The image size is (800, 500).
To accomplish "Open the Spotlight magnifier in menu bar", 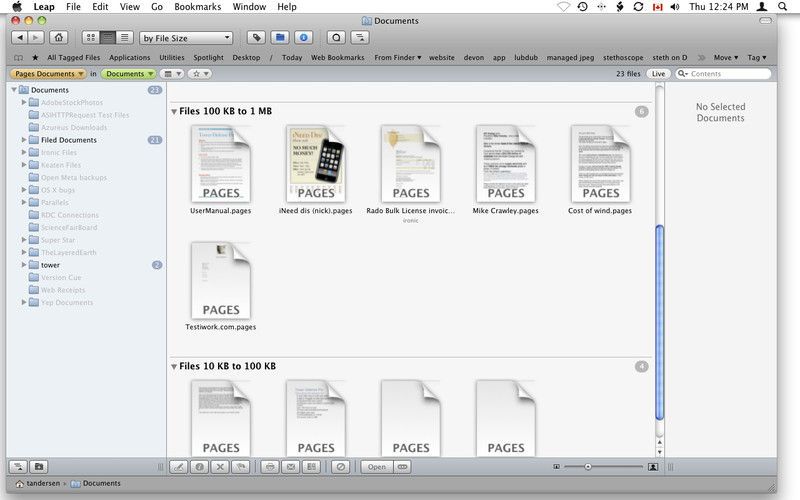I will tap(782, 7).
